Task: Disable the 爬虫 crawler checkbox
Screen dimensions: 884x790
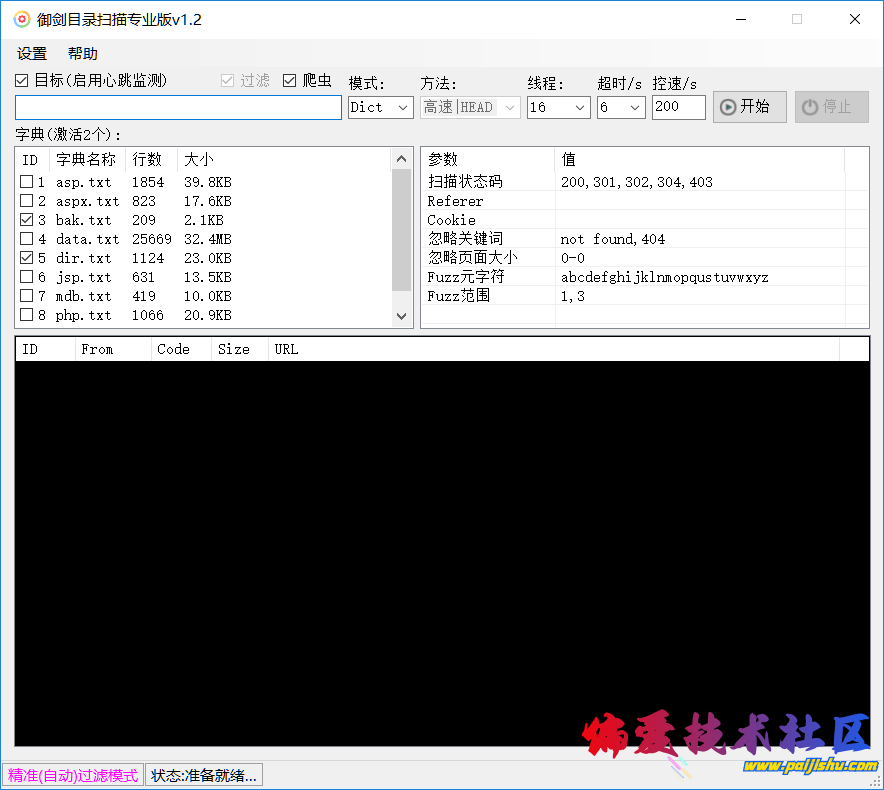Action: point(290,80)
